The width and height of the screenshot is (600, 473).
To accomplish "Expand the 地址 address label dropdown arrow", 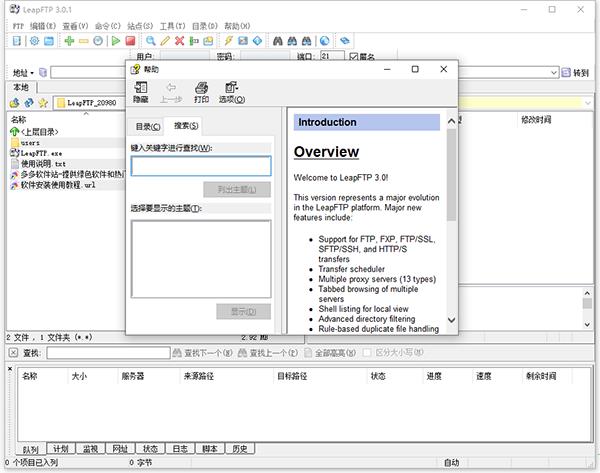I will [32, 73].
